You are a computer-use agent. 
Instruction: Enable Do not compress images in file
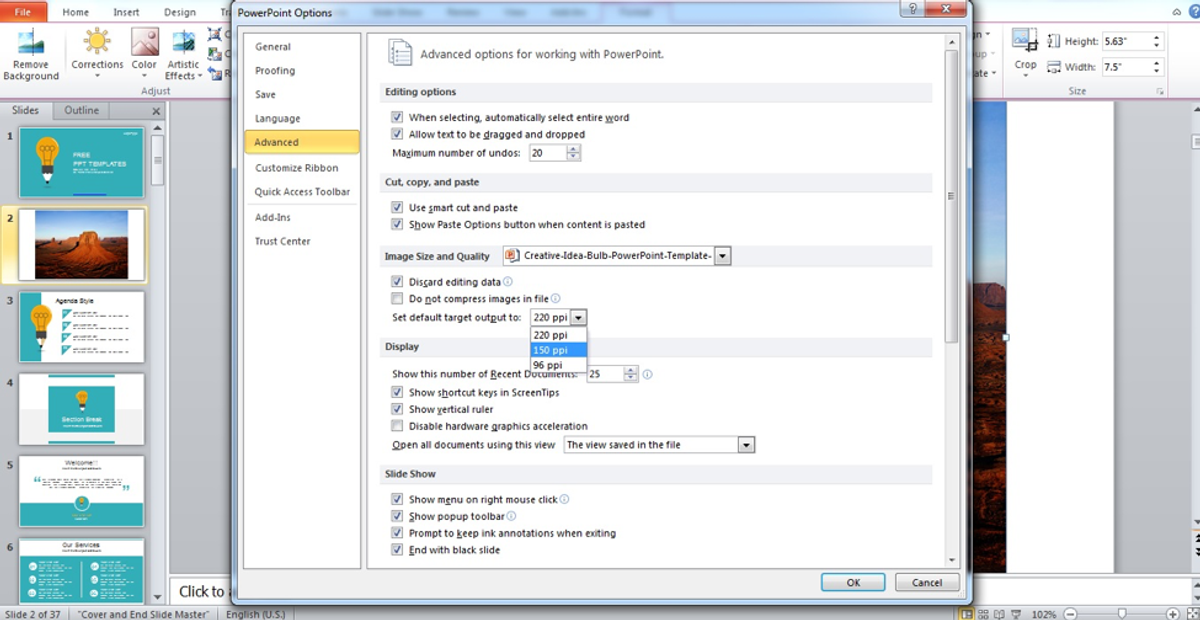click(398, 298)
